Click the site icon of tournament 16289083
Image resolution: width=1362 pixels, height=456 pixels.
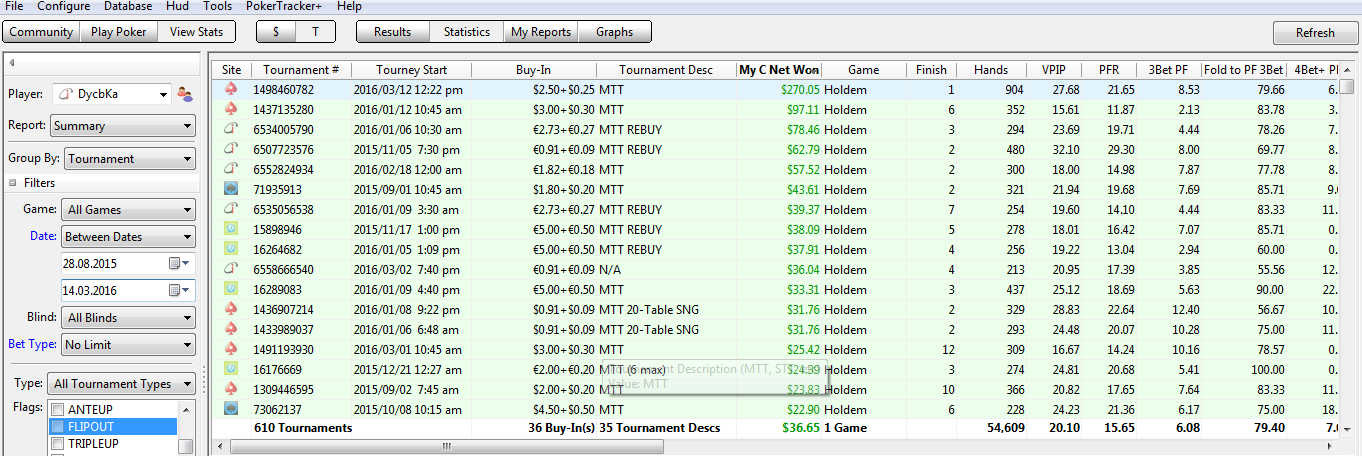click(x=231, y=290)
